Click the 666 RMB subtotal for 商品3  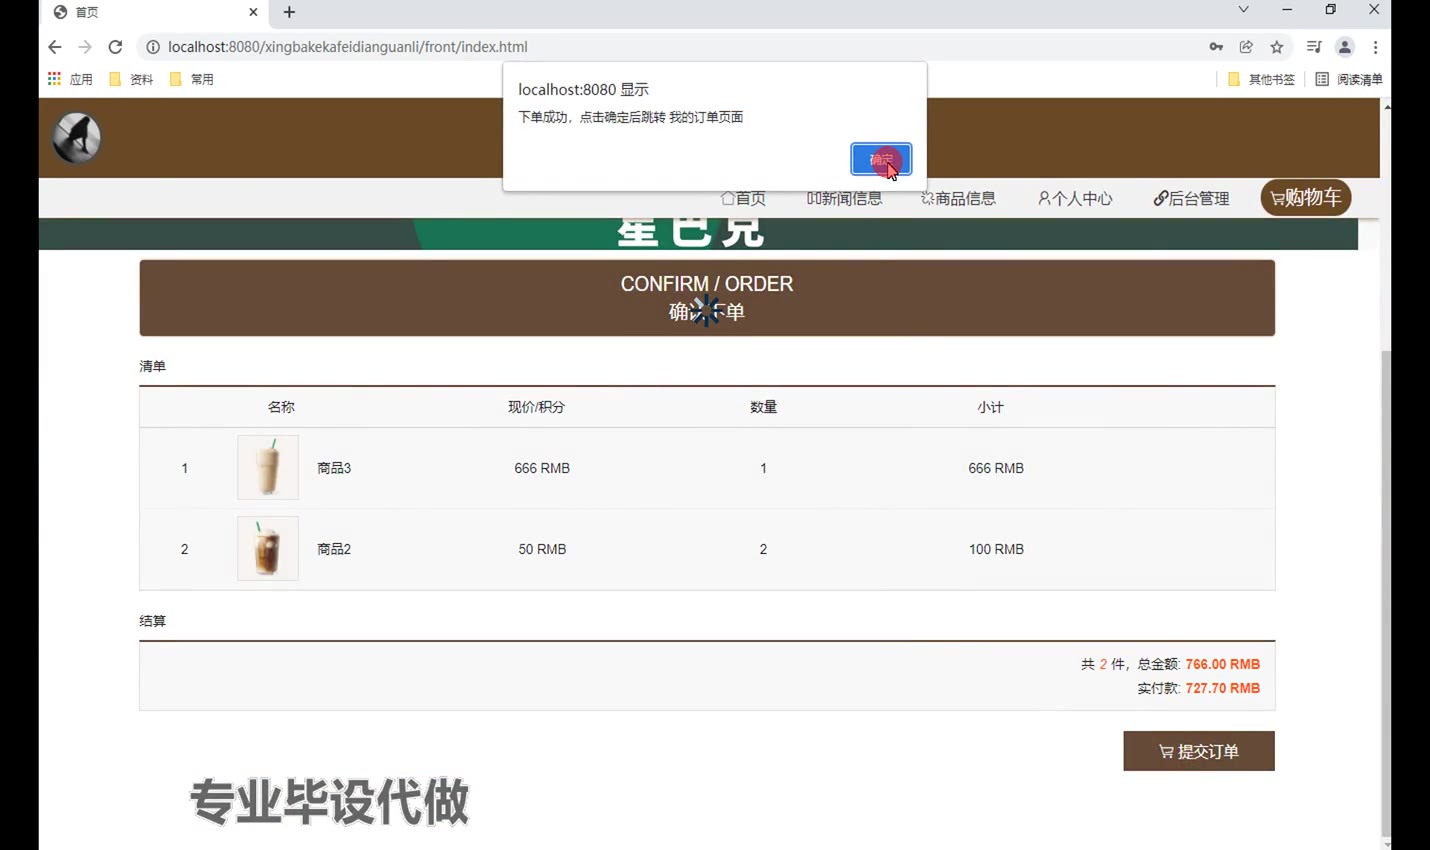click(996, 468)
